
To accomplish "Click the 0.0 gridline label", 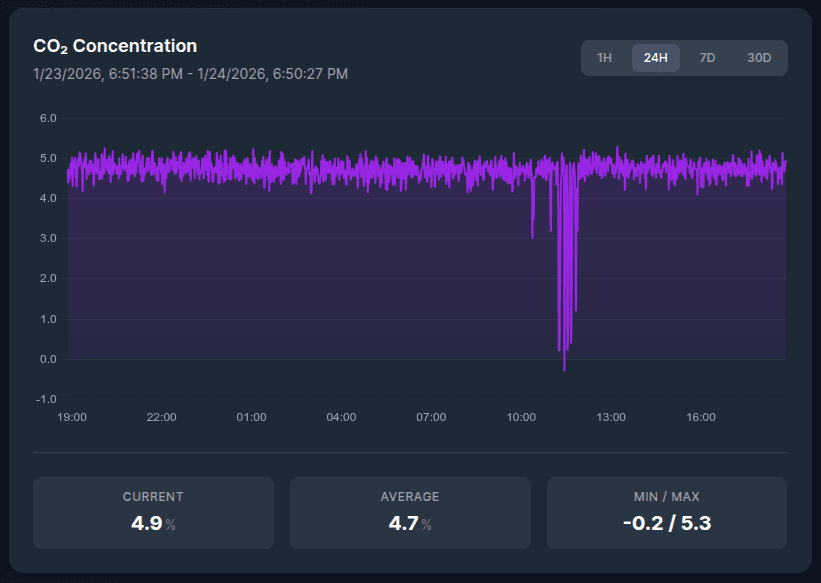I will point(46,358).
